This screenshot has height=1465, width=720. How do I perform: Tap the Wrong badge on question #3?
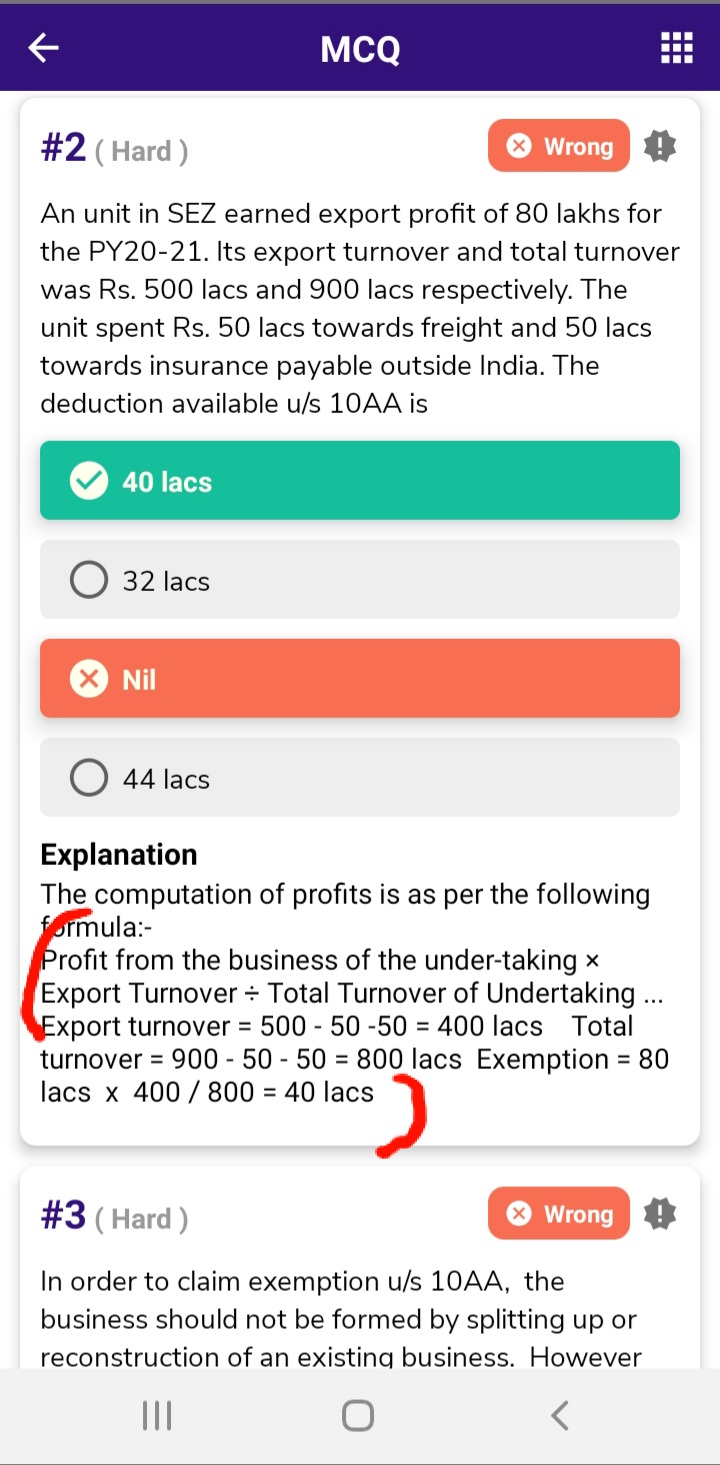(x=559, y=1214)
